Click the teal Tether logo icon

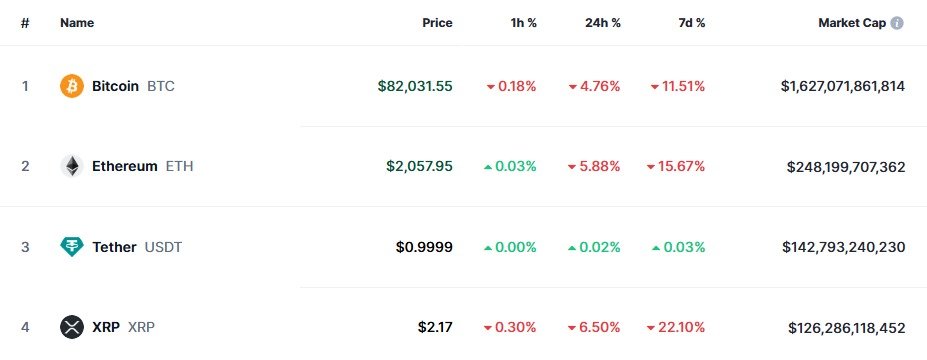tap(72, 247)
